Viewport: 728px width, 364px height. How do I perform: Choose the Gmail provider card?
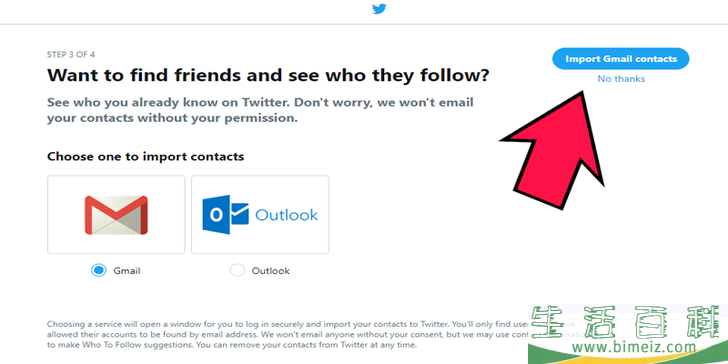(116, 214)
